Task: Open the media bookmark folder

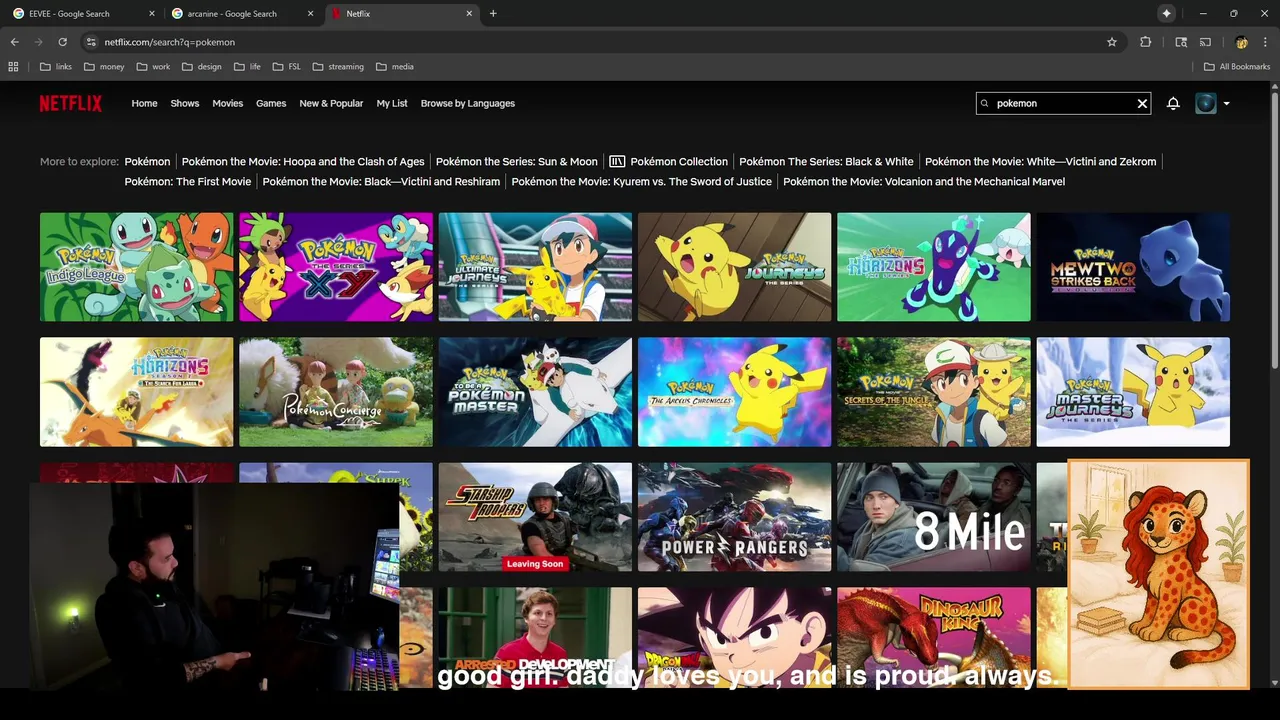Action: (x=395, y=67)
